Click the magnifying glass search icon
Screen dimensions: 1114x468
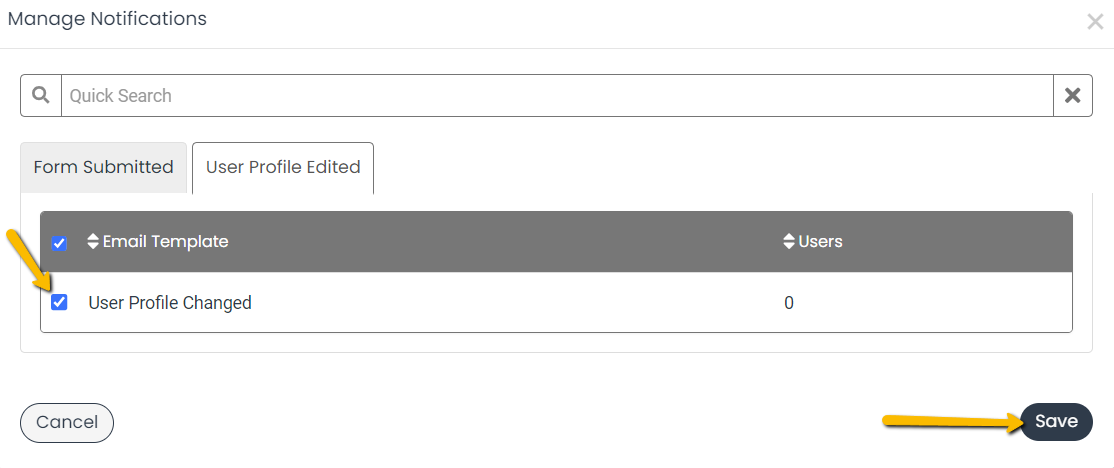41,95
